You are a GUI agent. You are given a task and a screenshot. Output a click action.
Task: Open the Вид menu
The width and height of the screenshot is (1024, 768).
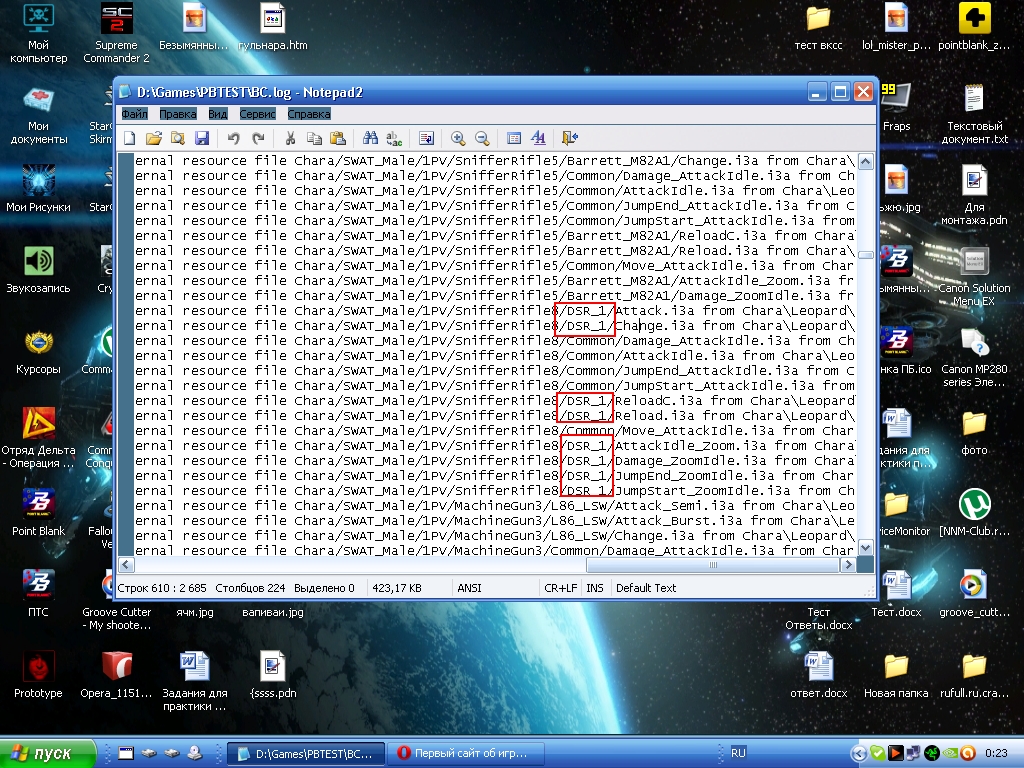pos(218,114)
